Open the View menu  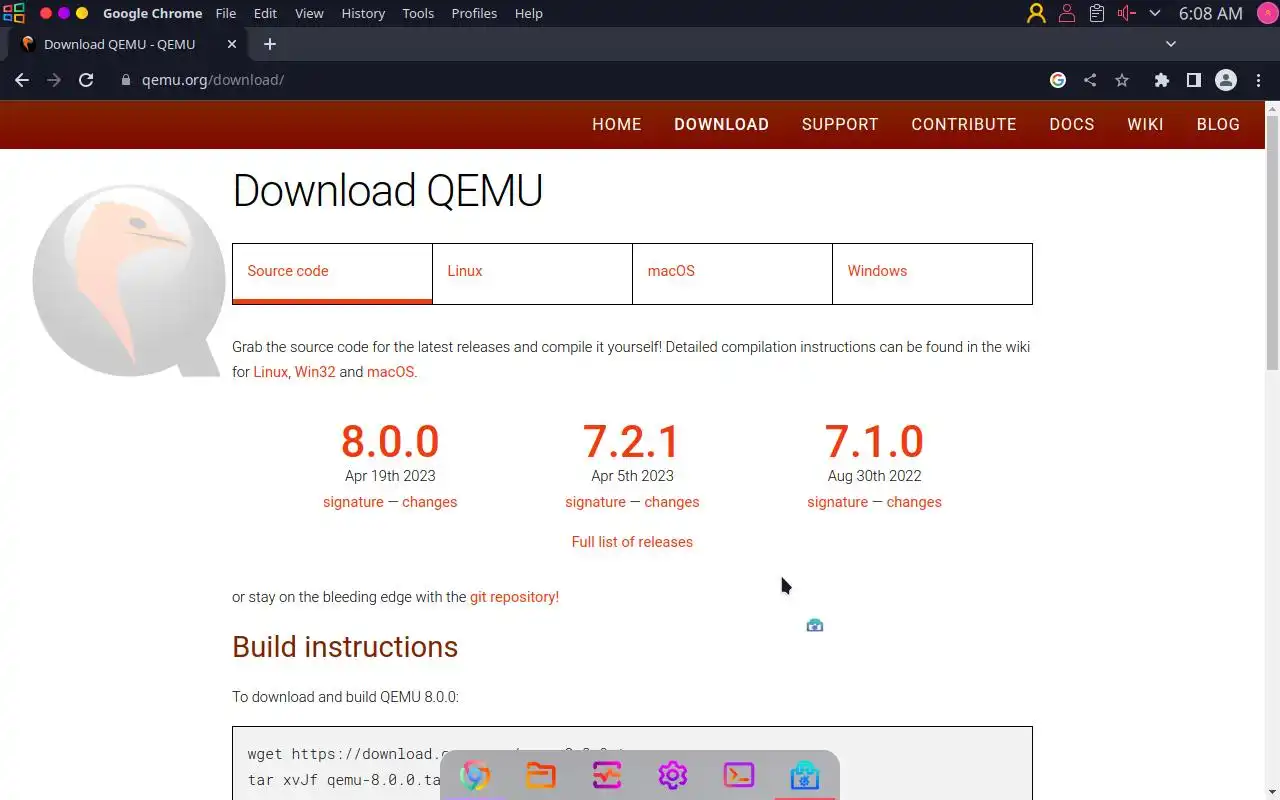[309, 13]
